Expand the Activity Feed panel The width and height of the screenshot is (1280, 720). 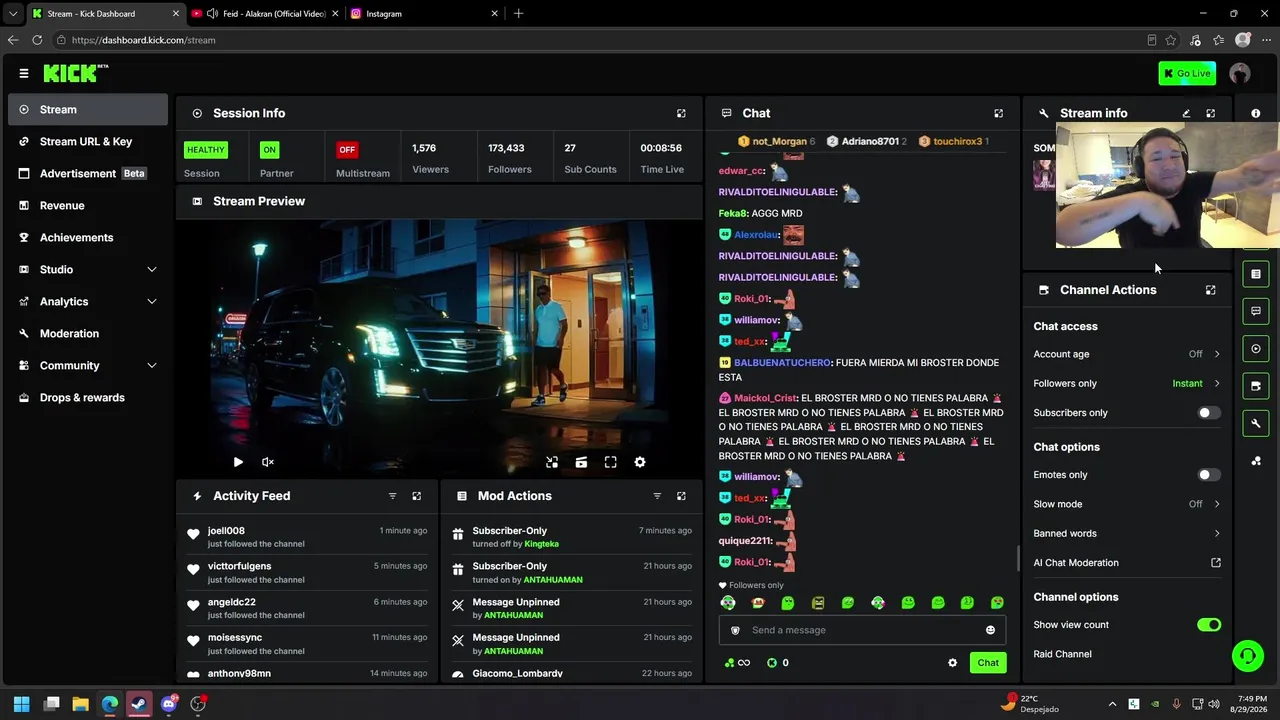[417, 496]
